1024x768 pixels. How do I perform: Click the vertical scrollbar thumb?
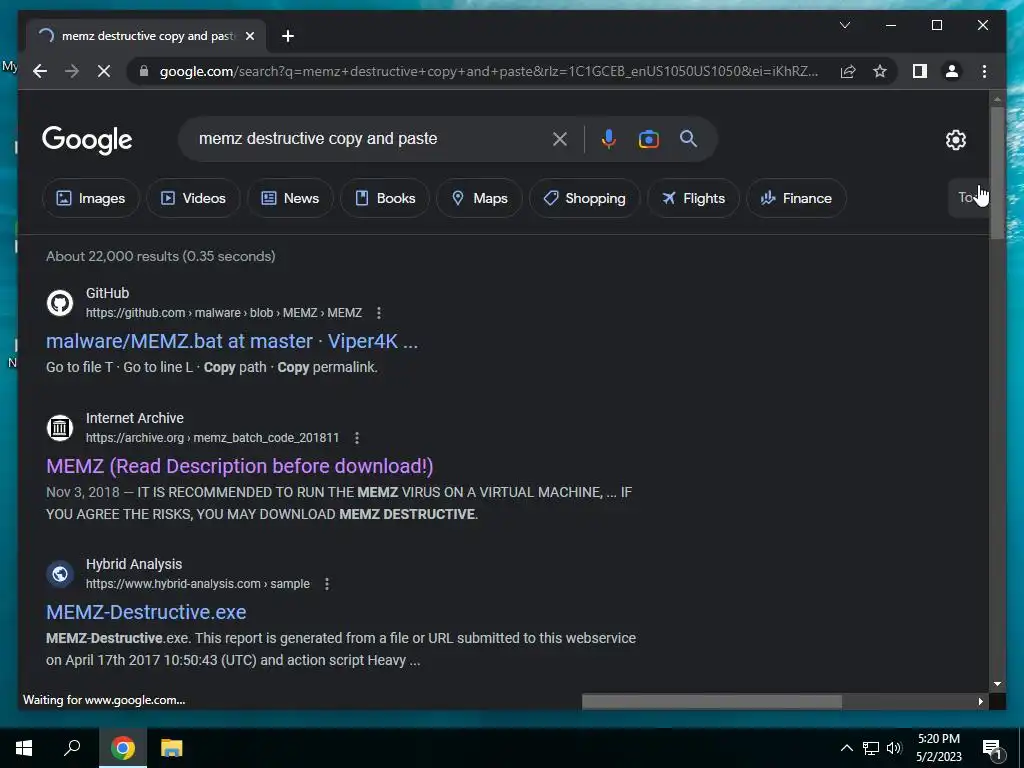click(x=997, y=172)
